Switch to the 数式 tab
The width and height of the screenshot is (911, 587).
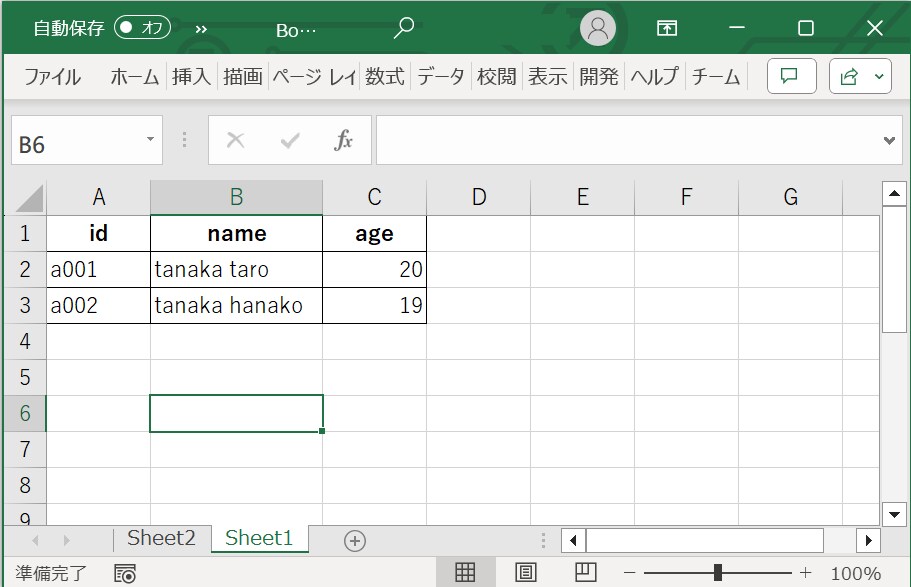[x=385, y=76]
